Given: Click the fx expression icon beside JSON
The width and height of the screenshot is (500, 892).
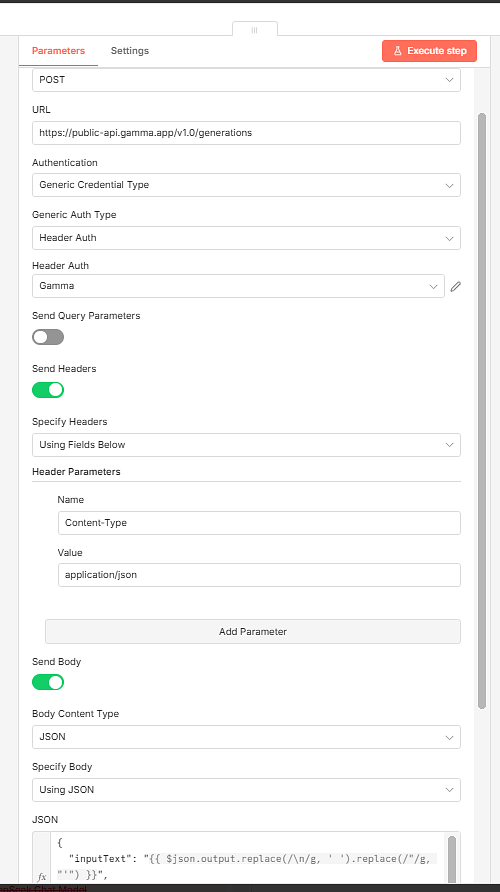Looking at the screenshot, I should pos(42,877).
